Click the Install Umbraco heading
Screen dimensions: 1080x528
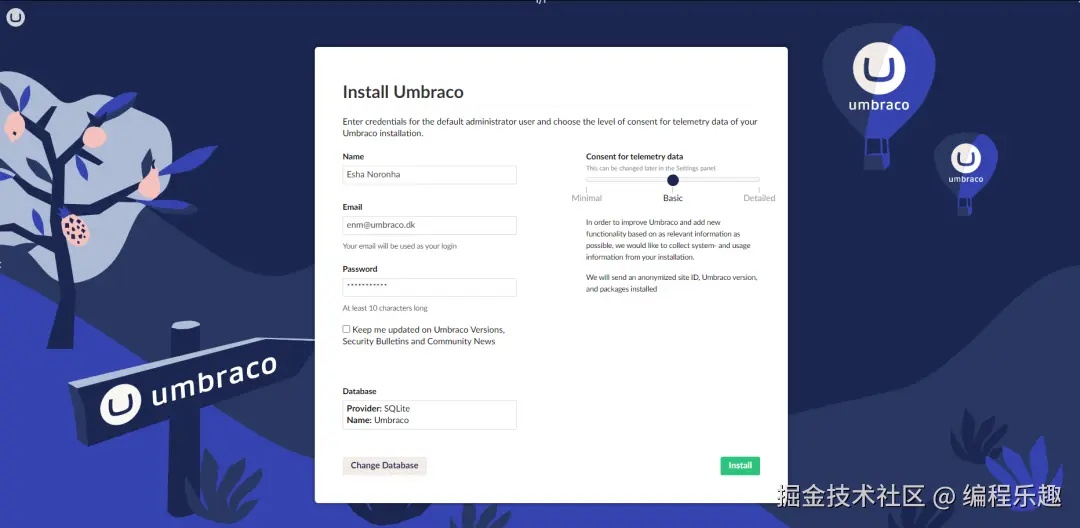coord(403,92)
